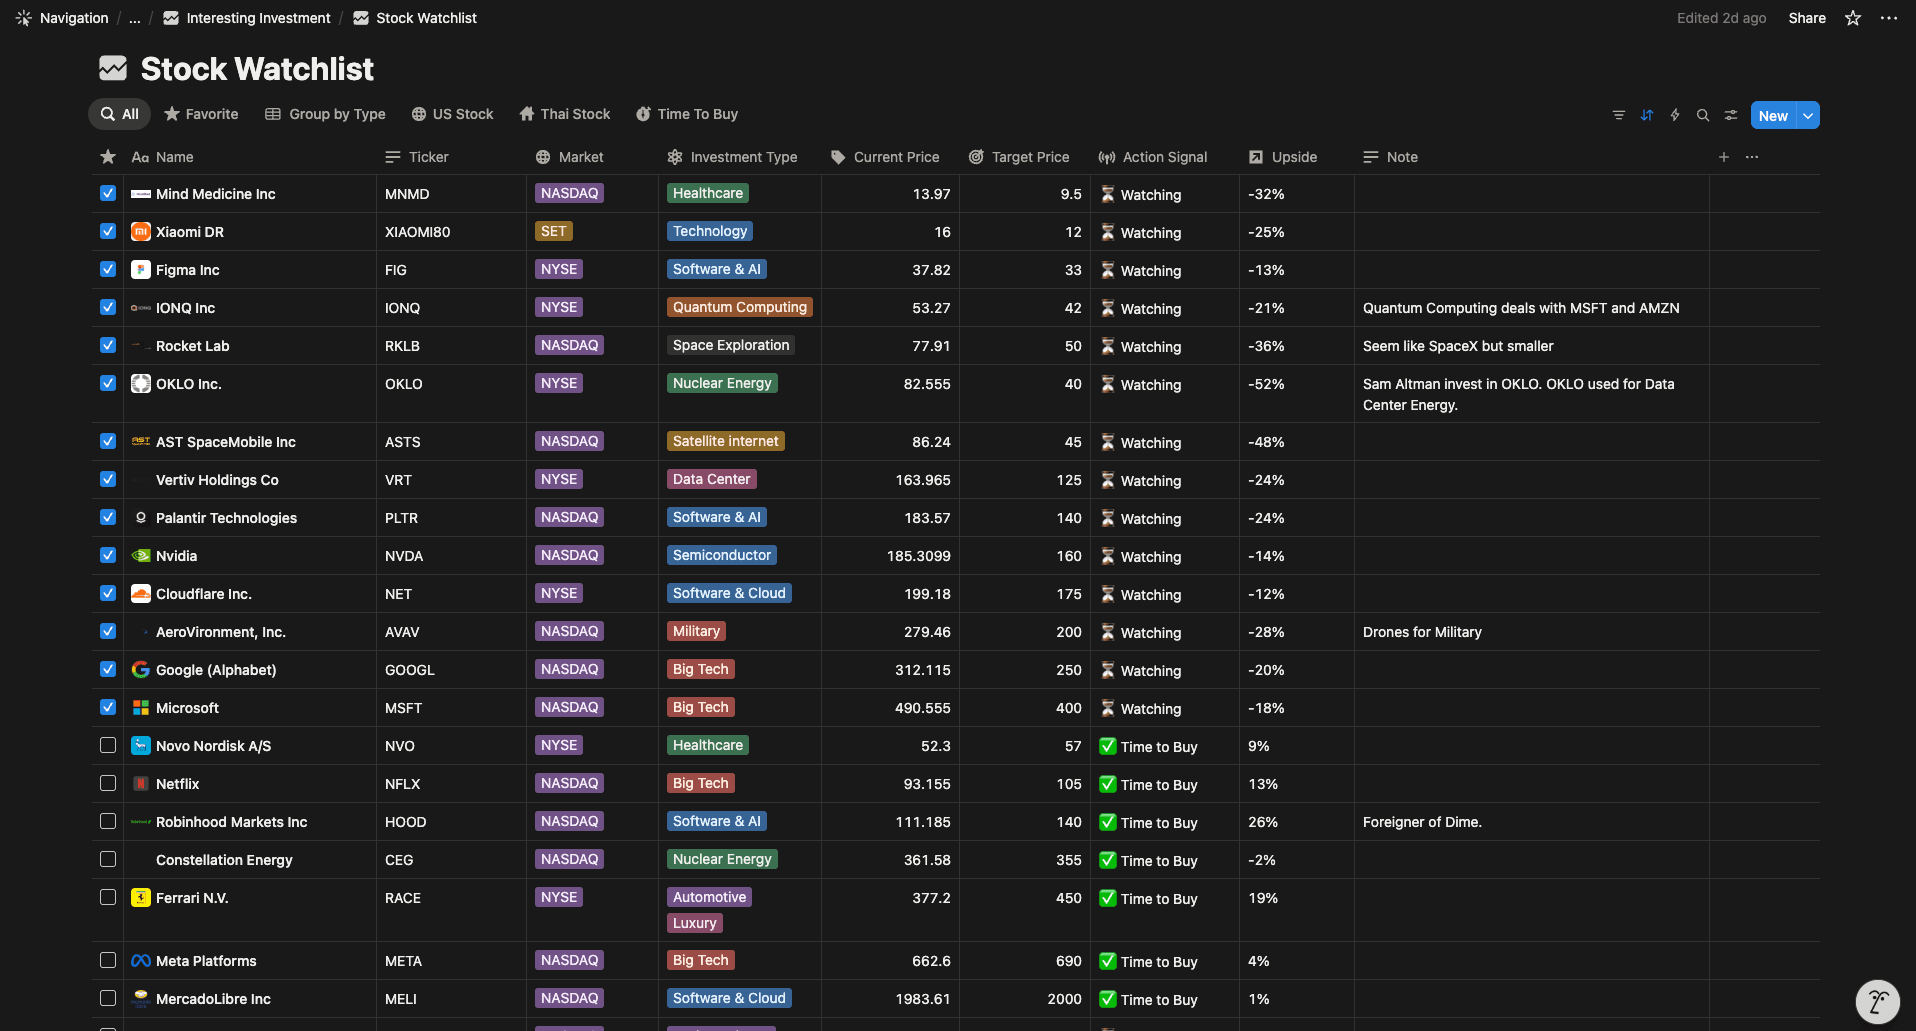Click the favorite star column header
Image resolution: width=1916 pixels, height=1031 pixels.
pos(108,157)
